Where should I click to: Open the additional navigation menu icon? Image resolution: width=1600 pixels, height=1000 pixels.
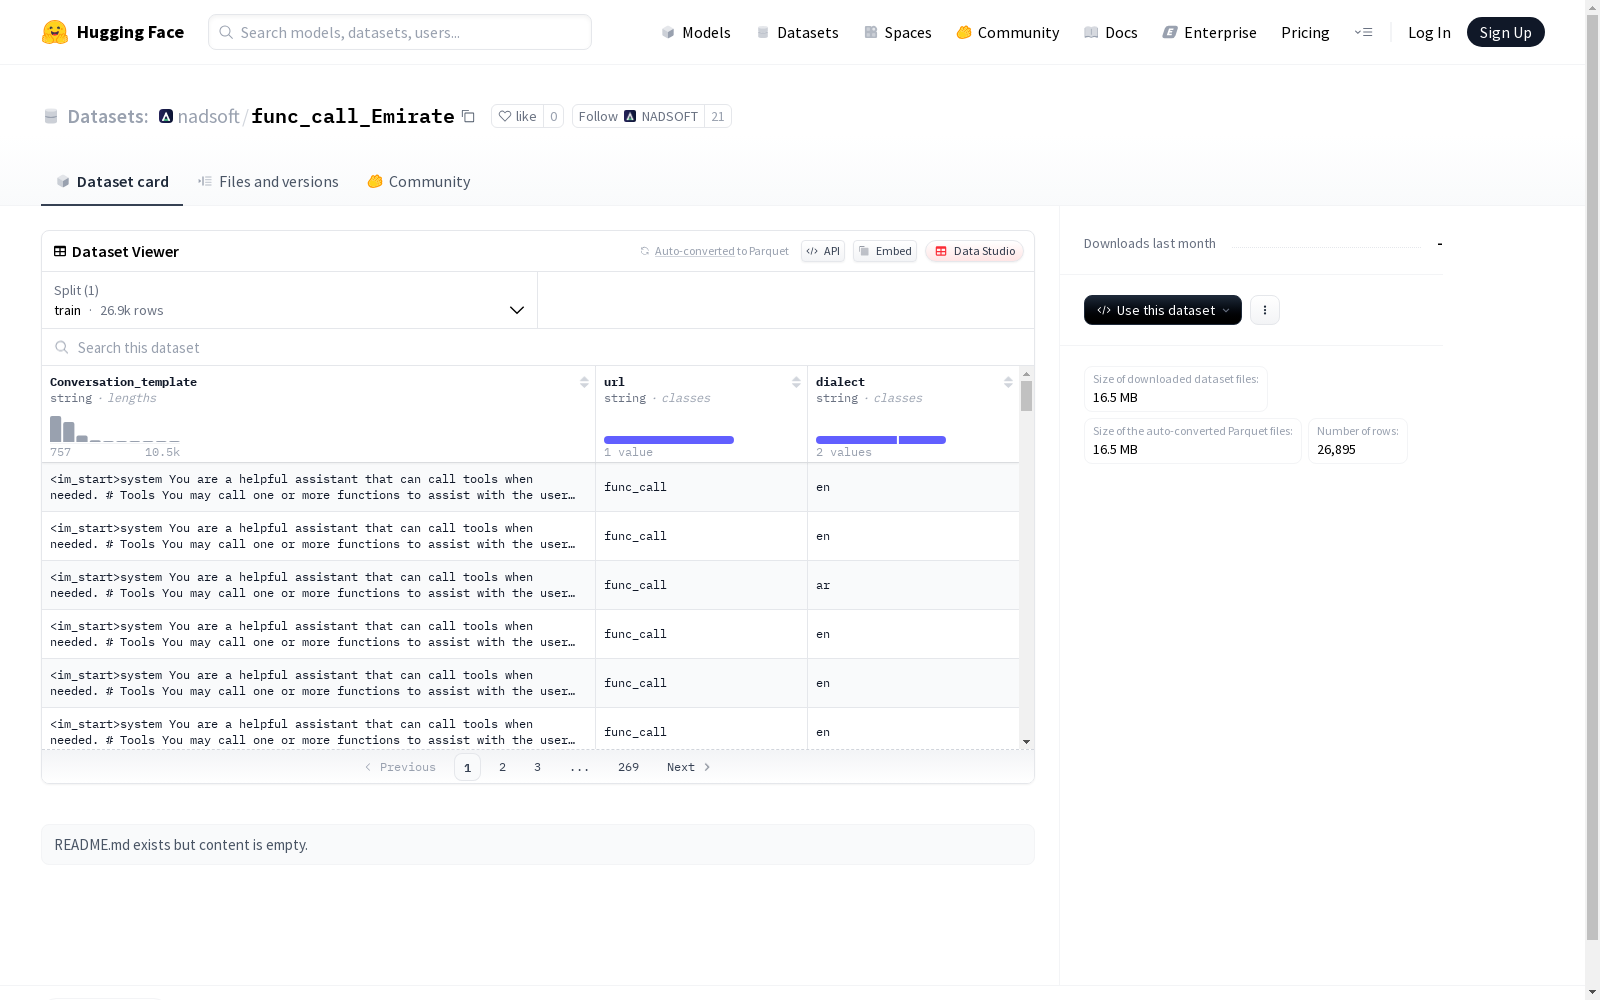coord(1363,32)
